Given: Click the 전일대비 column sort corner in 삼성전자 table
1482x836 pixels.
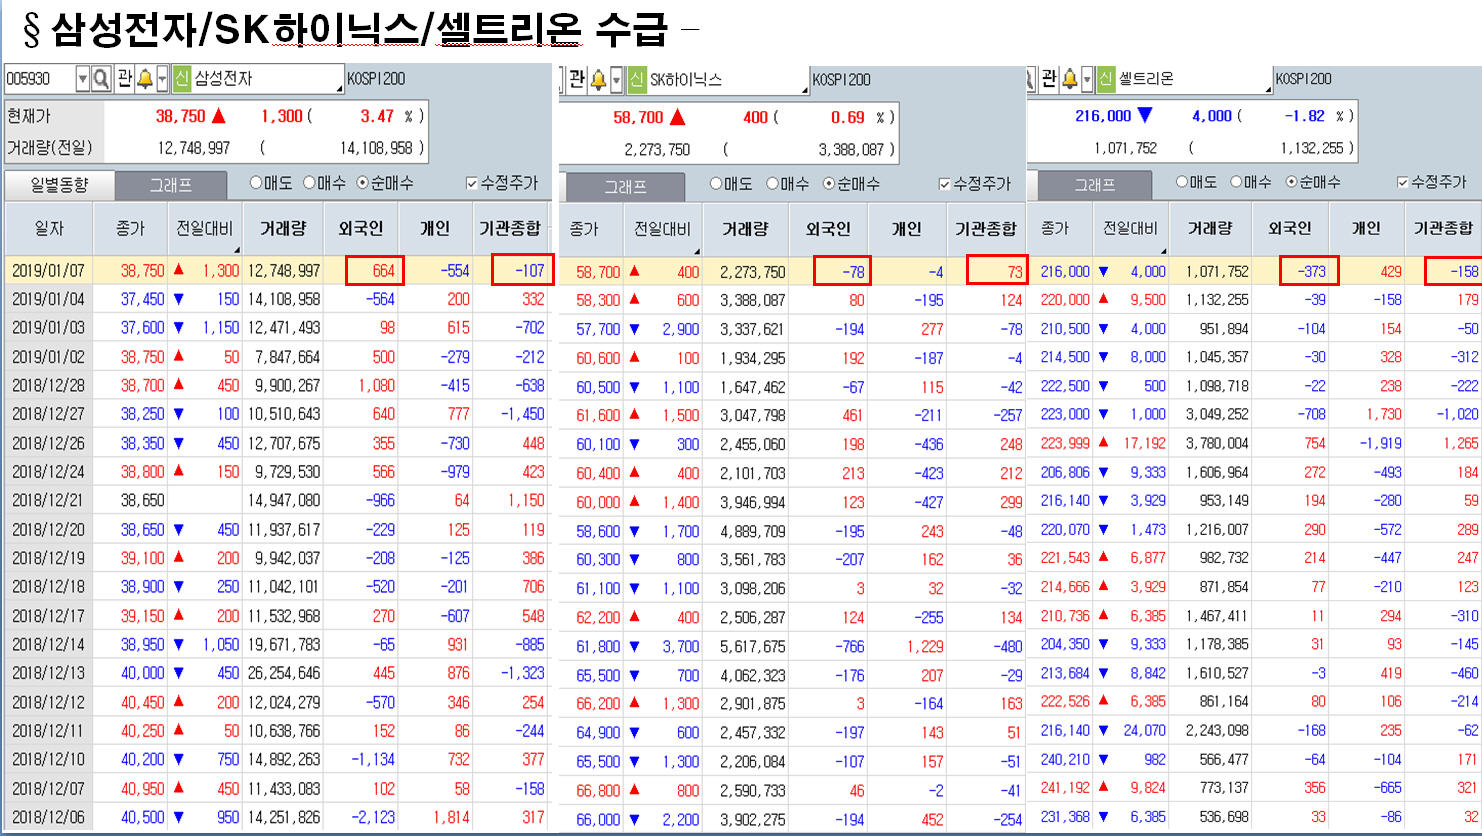Looking at the screenshot, I should [x=237, y=249].
